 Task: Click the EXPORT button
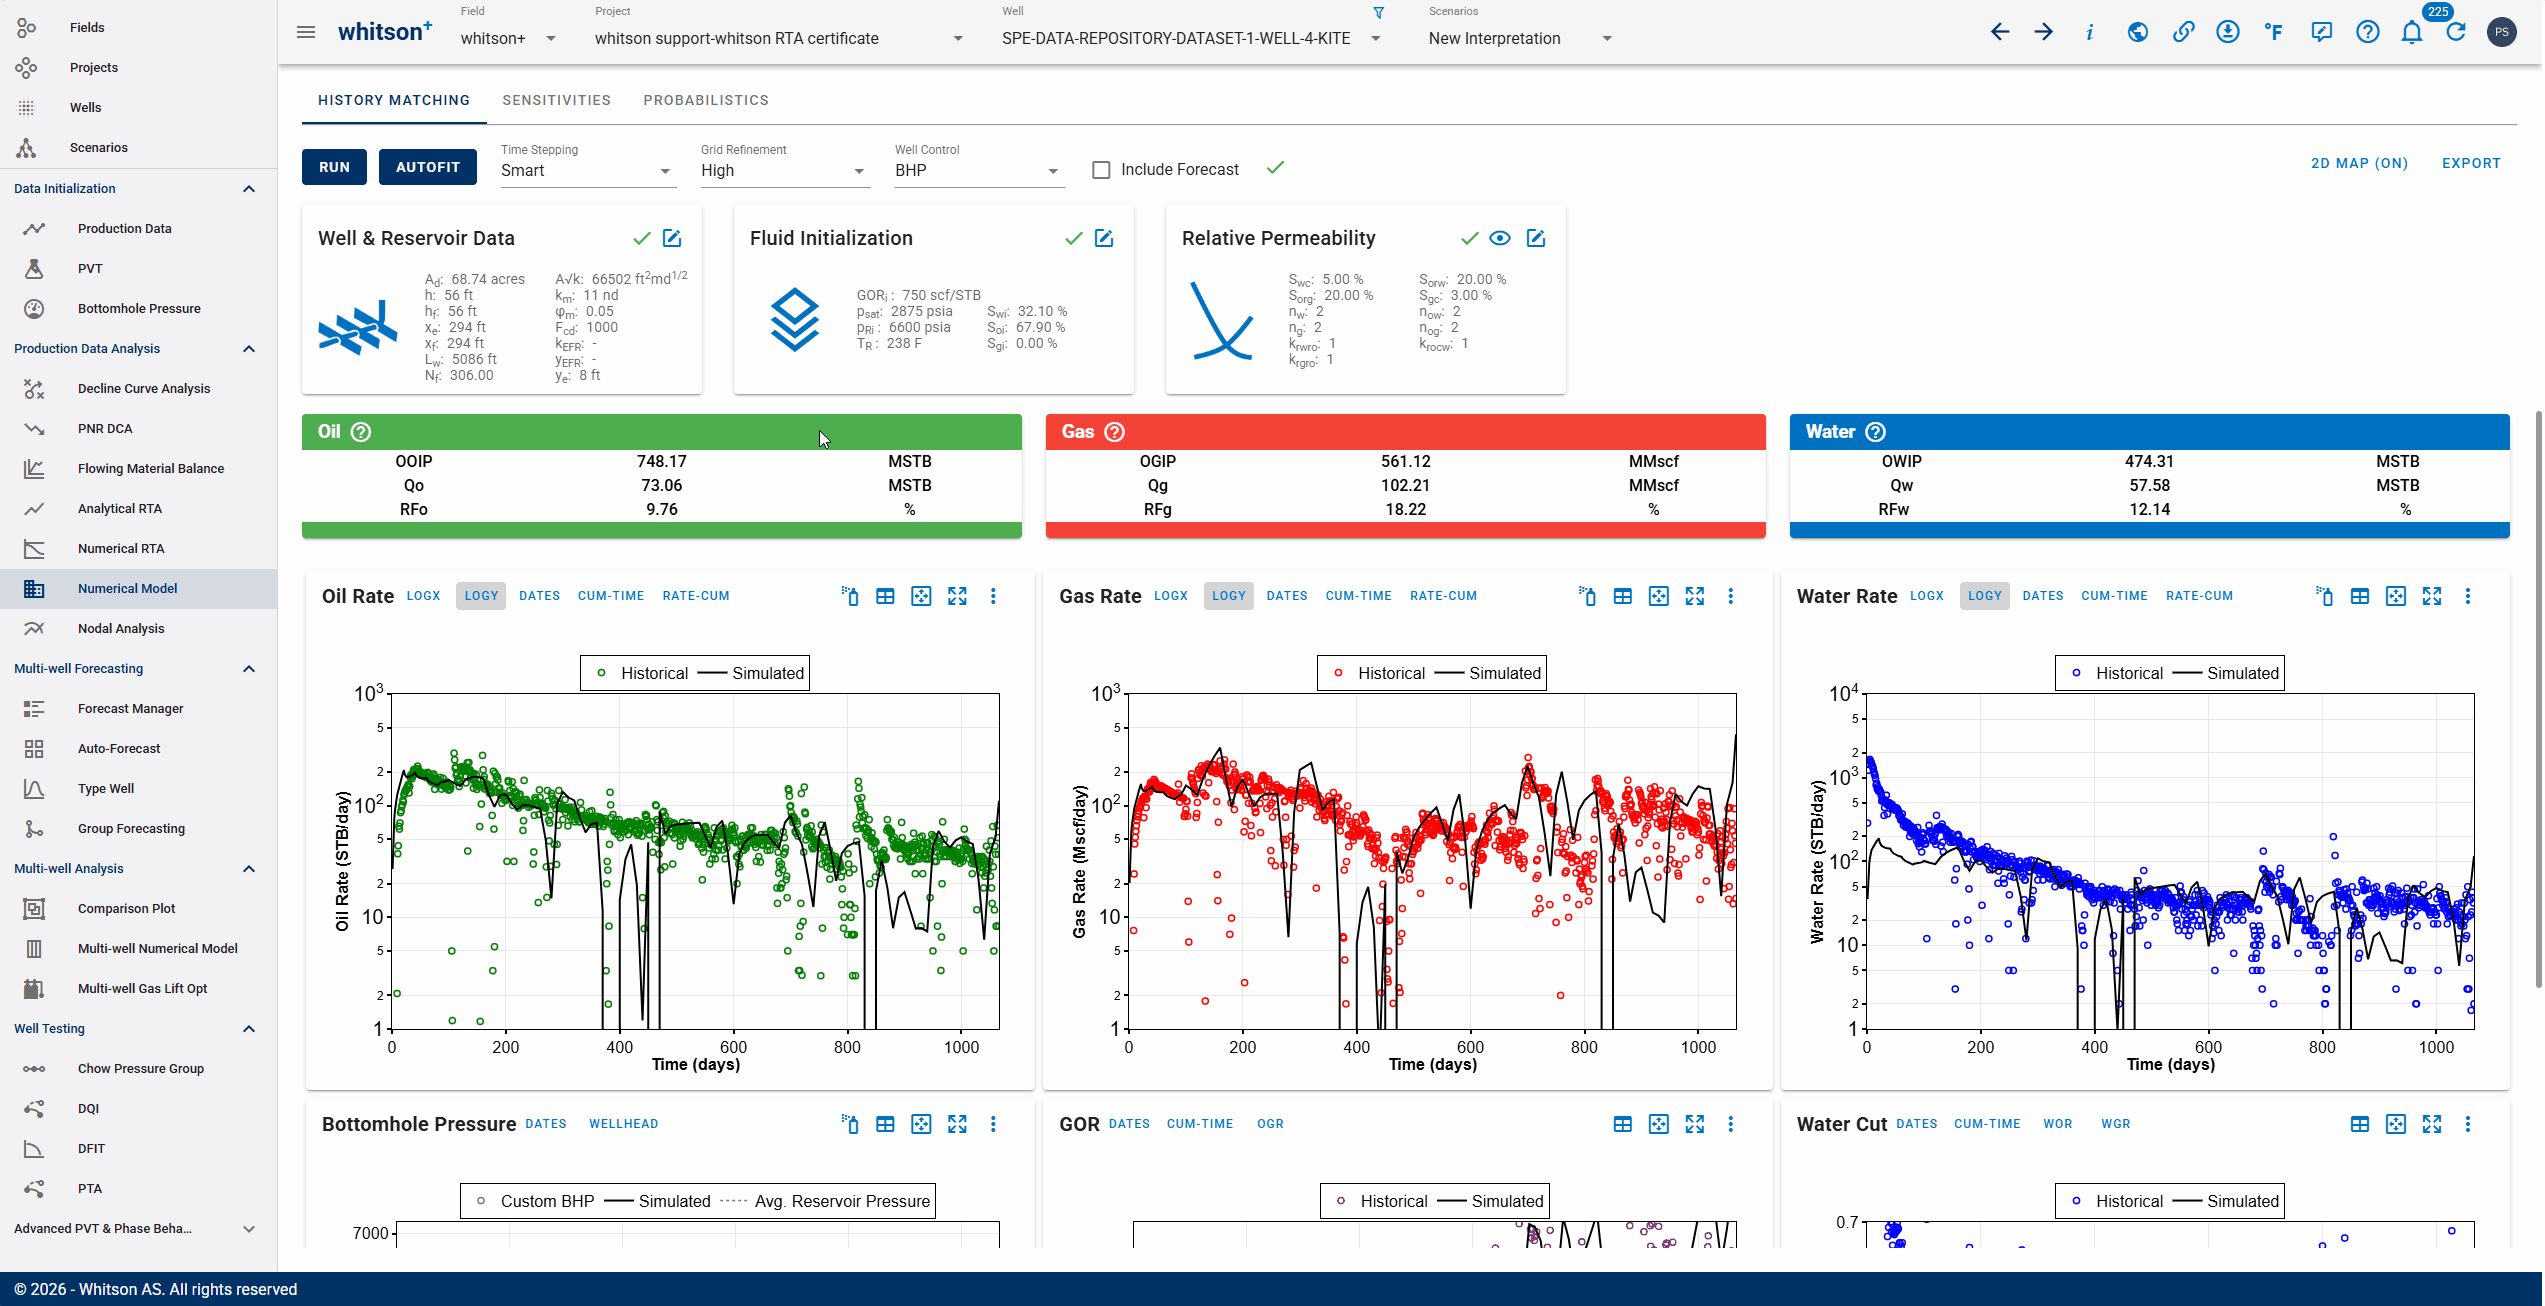2471,163
